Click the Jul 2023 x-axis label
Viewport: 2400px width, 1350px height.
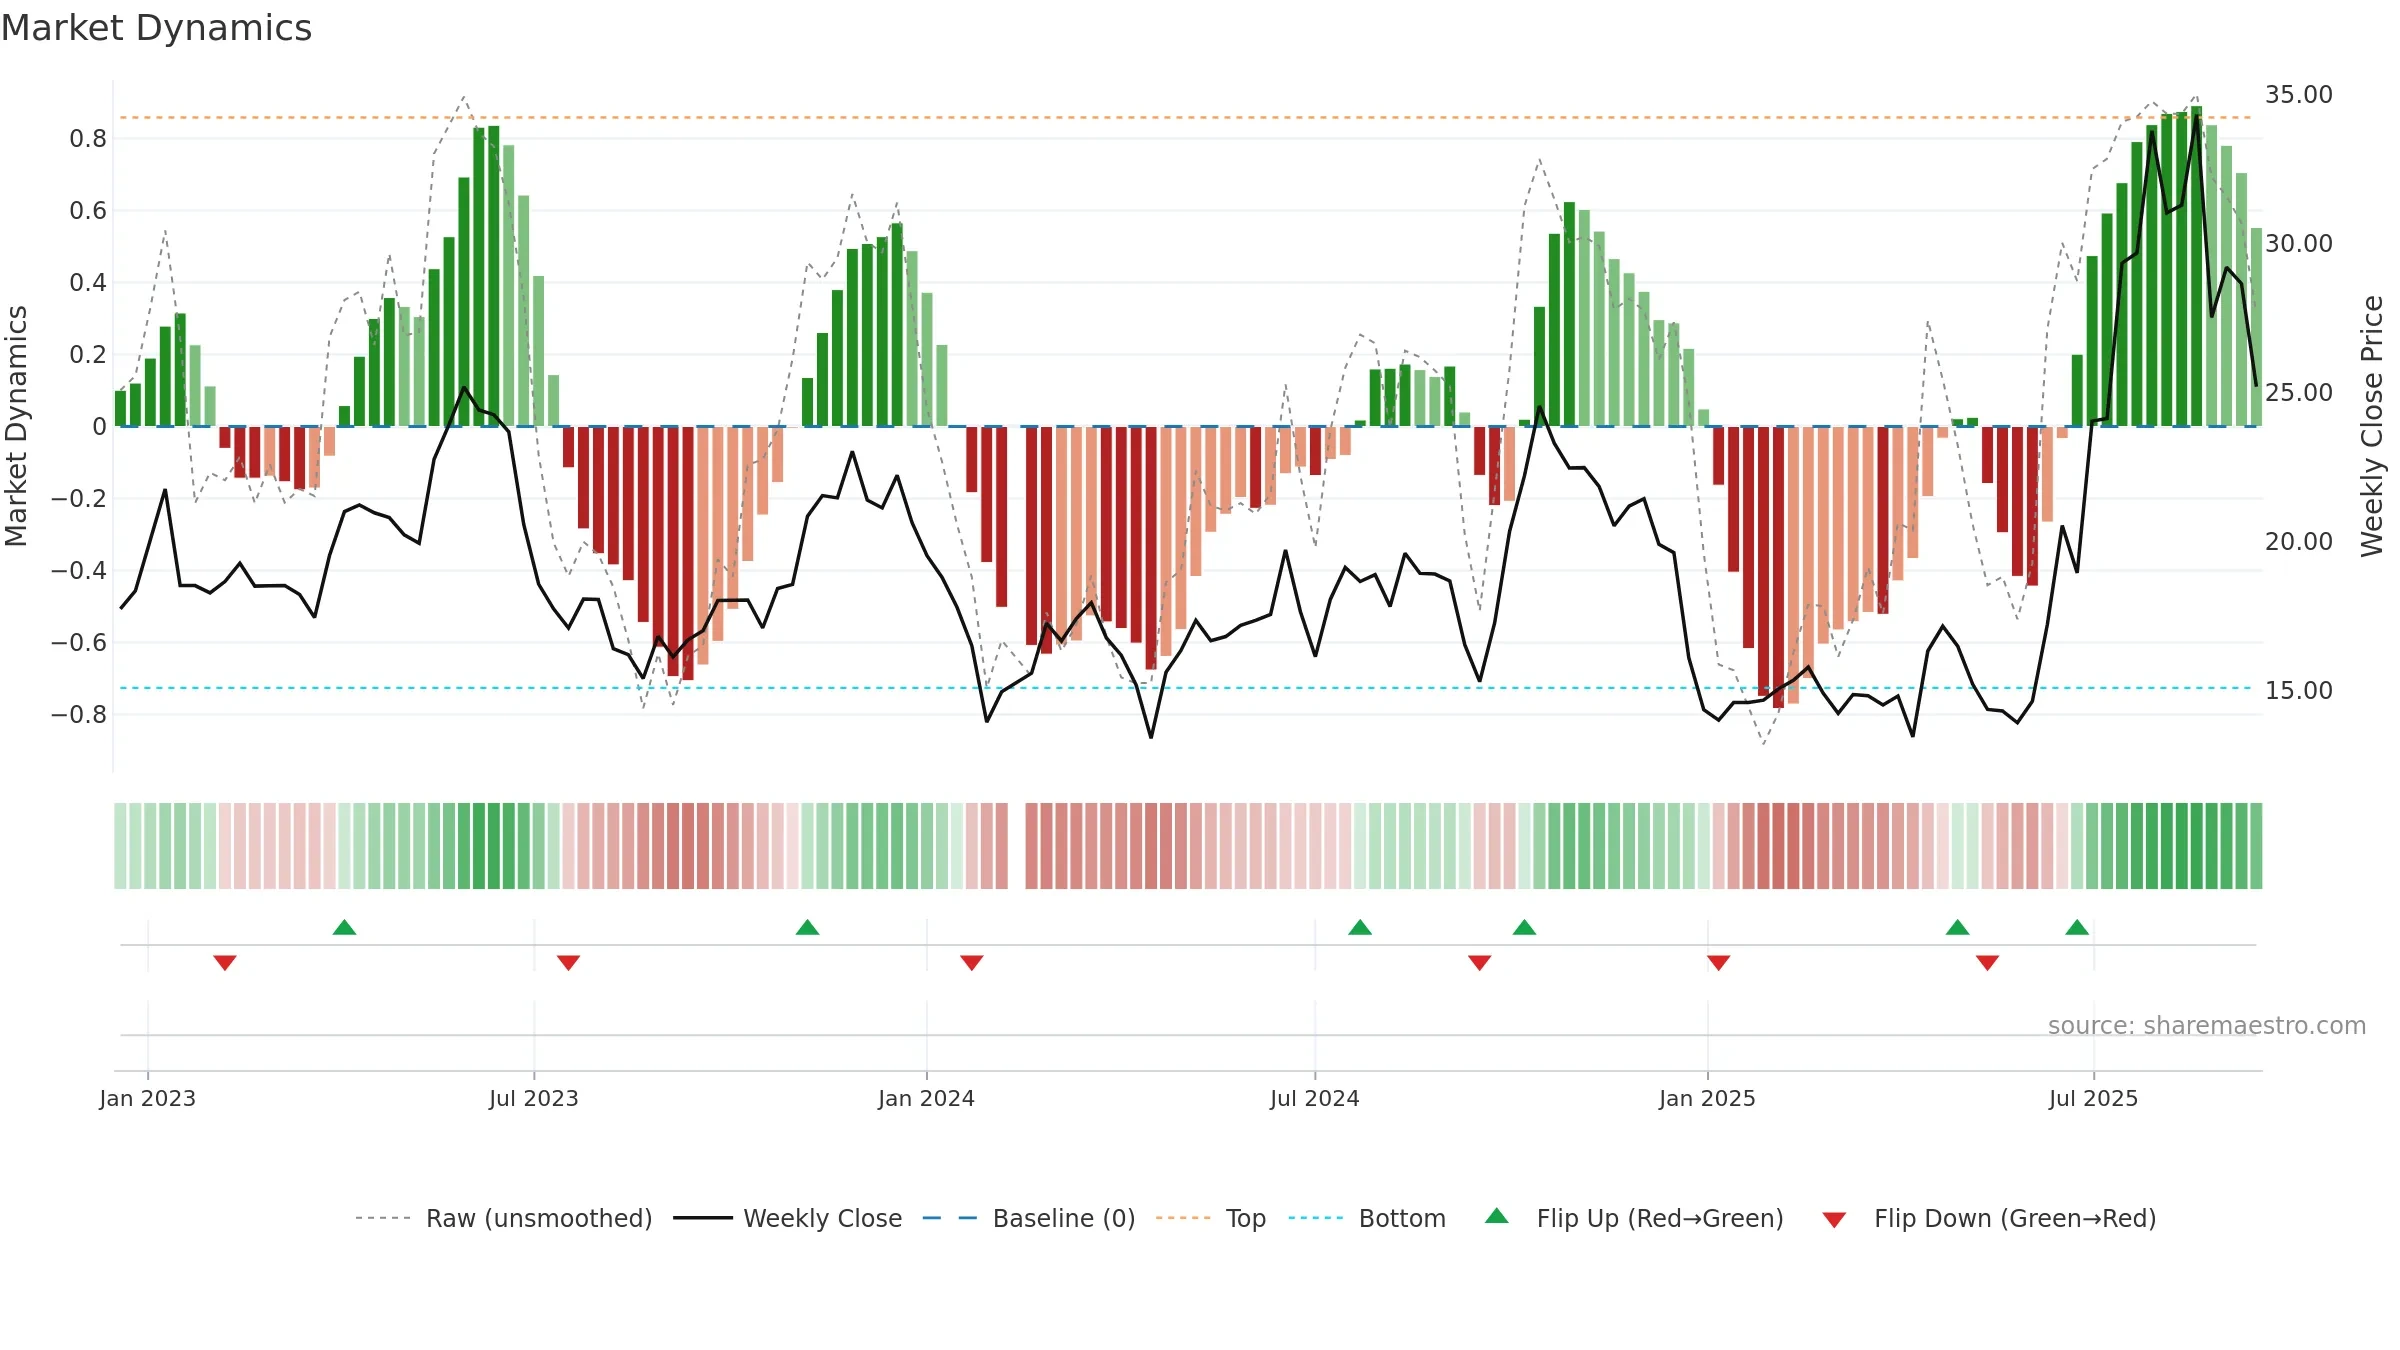[534, 1098]
